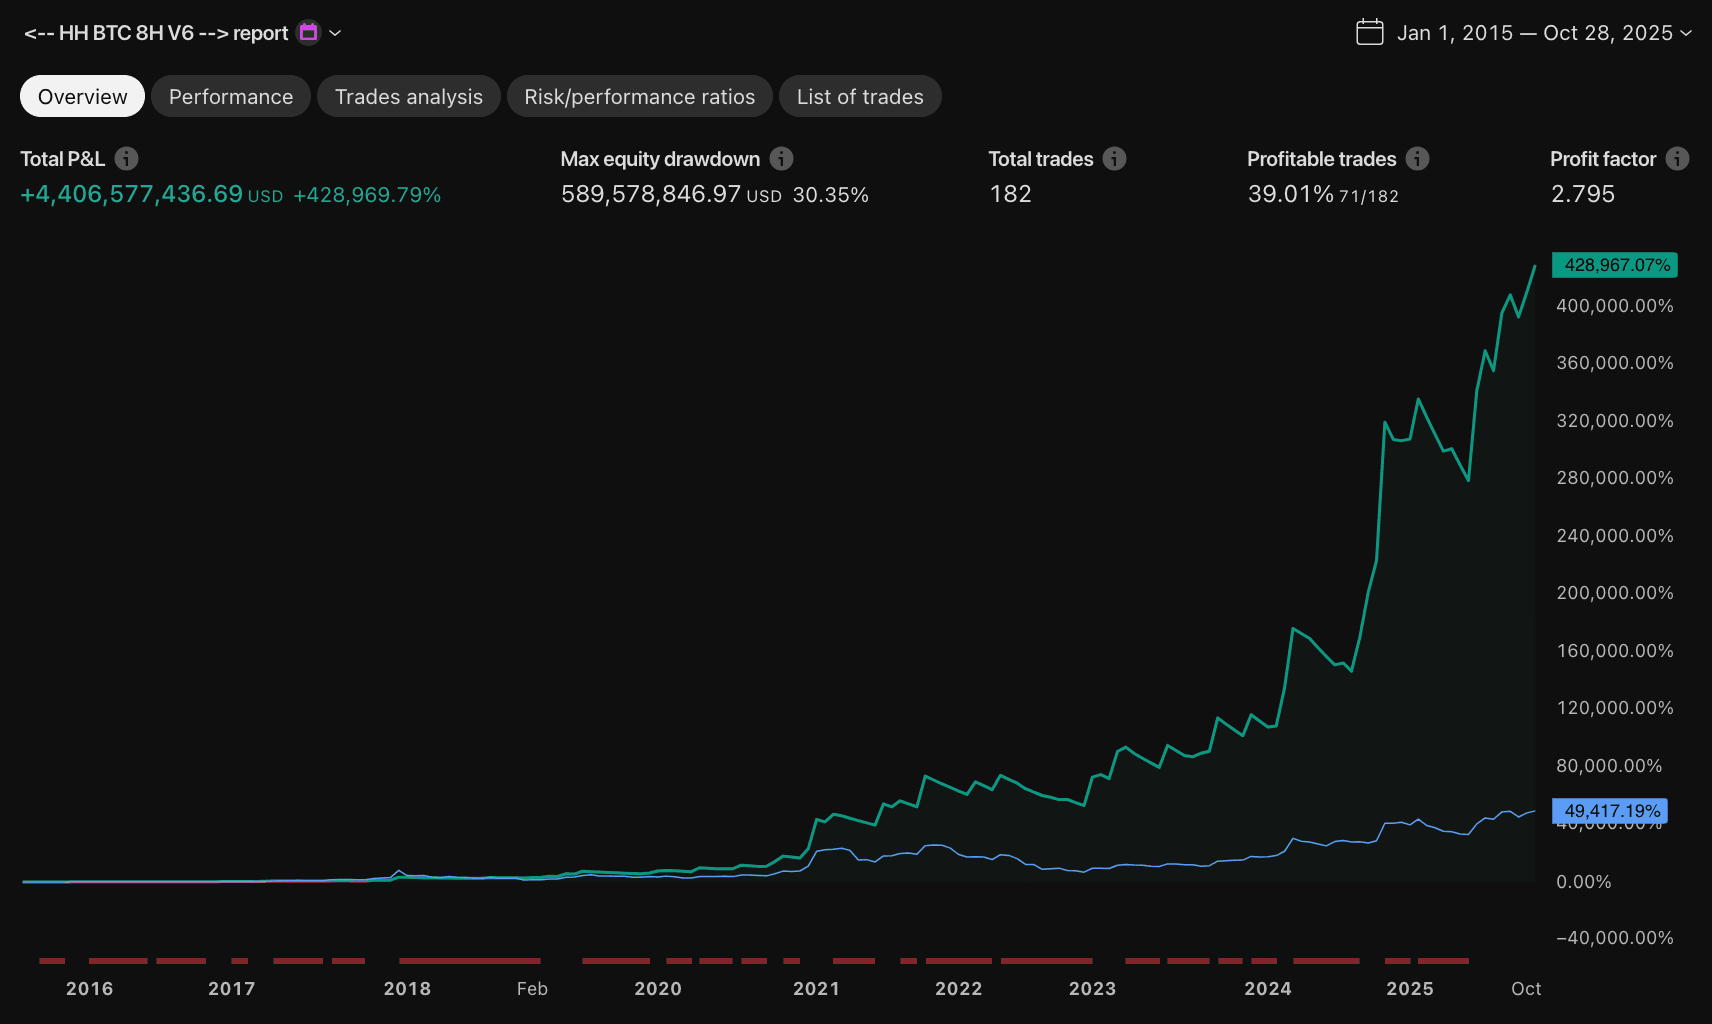The image size is (1712, 1024).
Task: Click the Jan 1, 2015 — Oct 28, 2025 range selector
Action: click(1540, 32)
